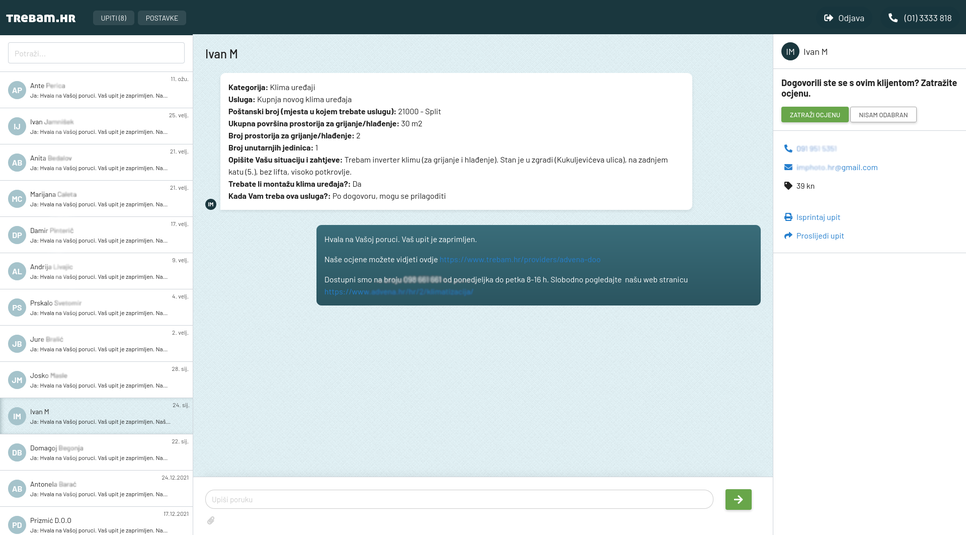The image size is (966, 535).
Task: Open conversation with Marijana
Action: pos(96,199)
